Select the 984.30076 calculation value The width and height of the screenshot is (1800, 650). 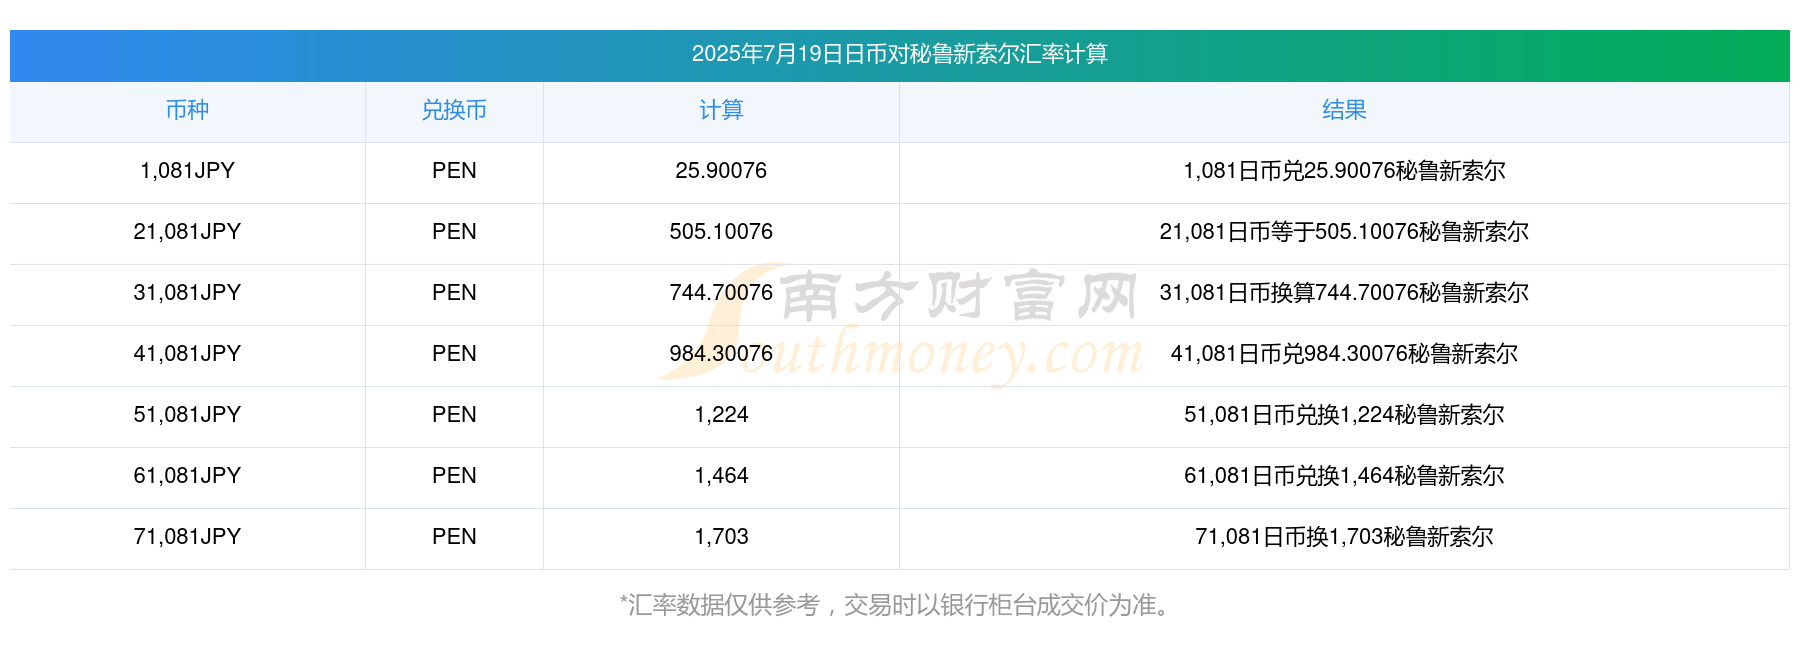pyautogui.click(x=721, y=354)
